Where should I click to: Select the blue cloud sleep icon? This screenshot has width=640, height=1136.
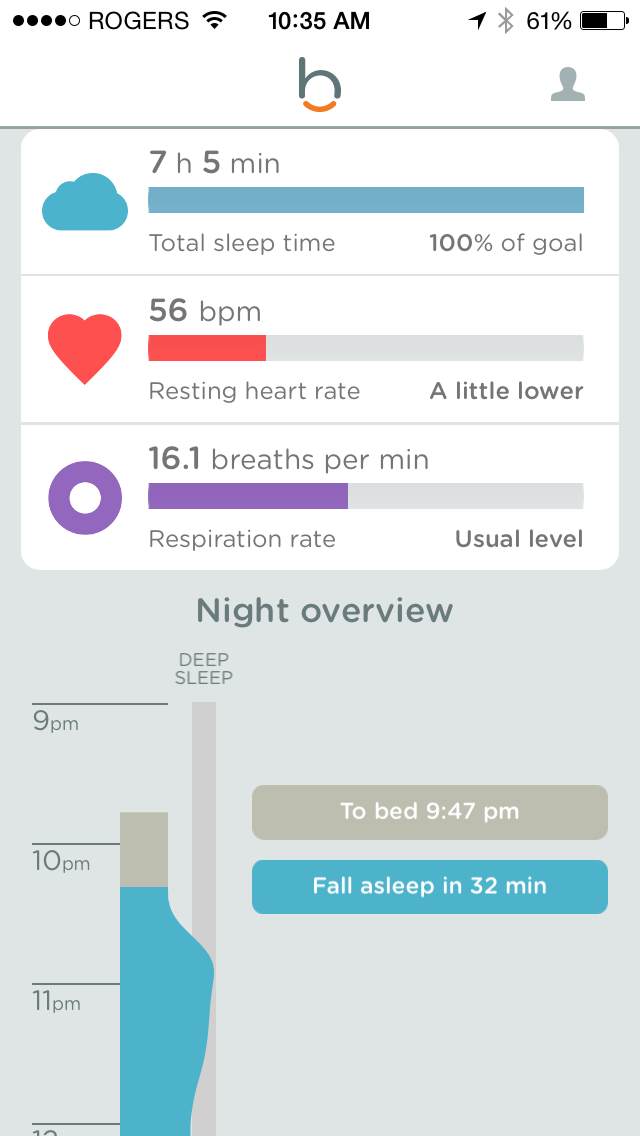[x=84, y=201]
